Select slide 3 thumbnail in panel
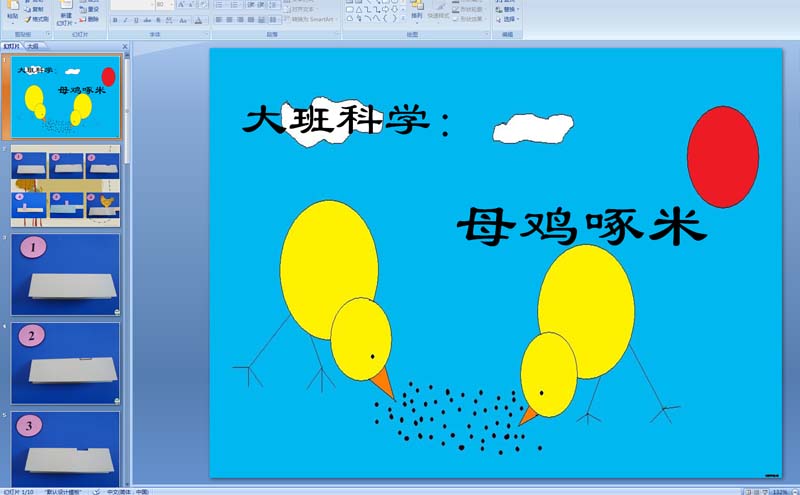This screenshot has height=495, width=800. pos(66,274)
